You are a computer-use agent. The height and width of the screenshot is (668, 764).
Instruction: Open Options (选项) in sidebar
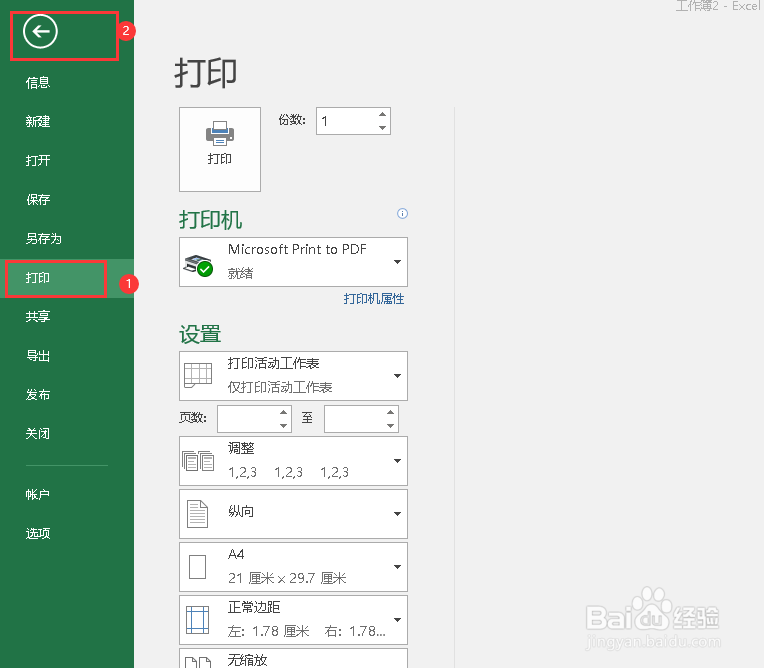click(x=38, y=534)
